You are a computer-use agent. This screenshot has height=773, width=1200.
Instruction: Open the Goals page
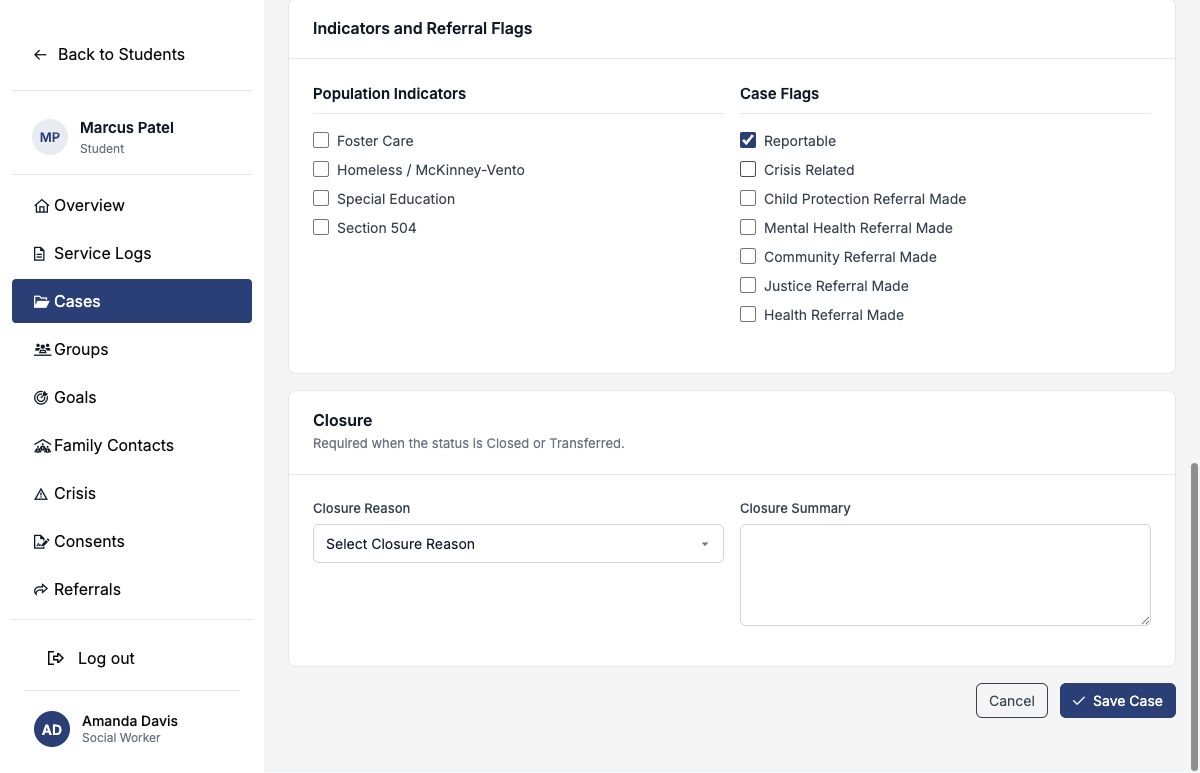[x=132, y=397]
